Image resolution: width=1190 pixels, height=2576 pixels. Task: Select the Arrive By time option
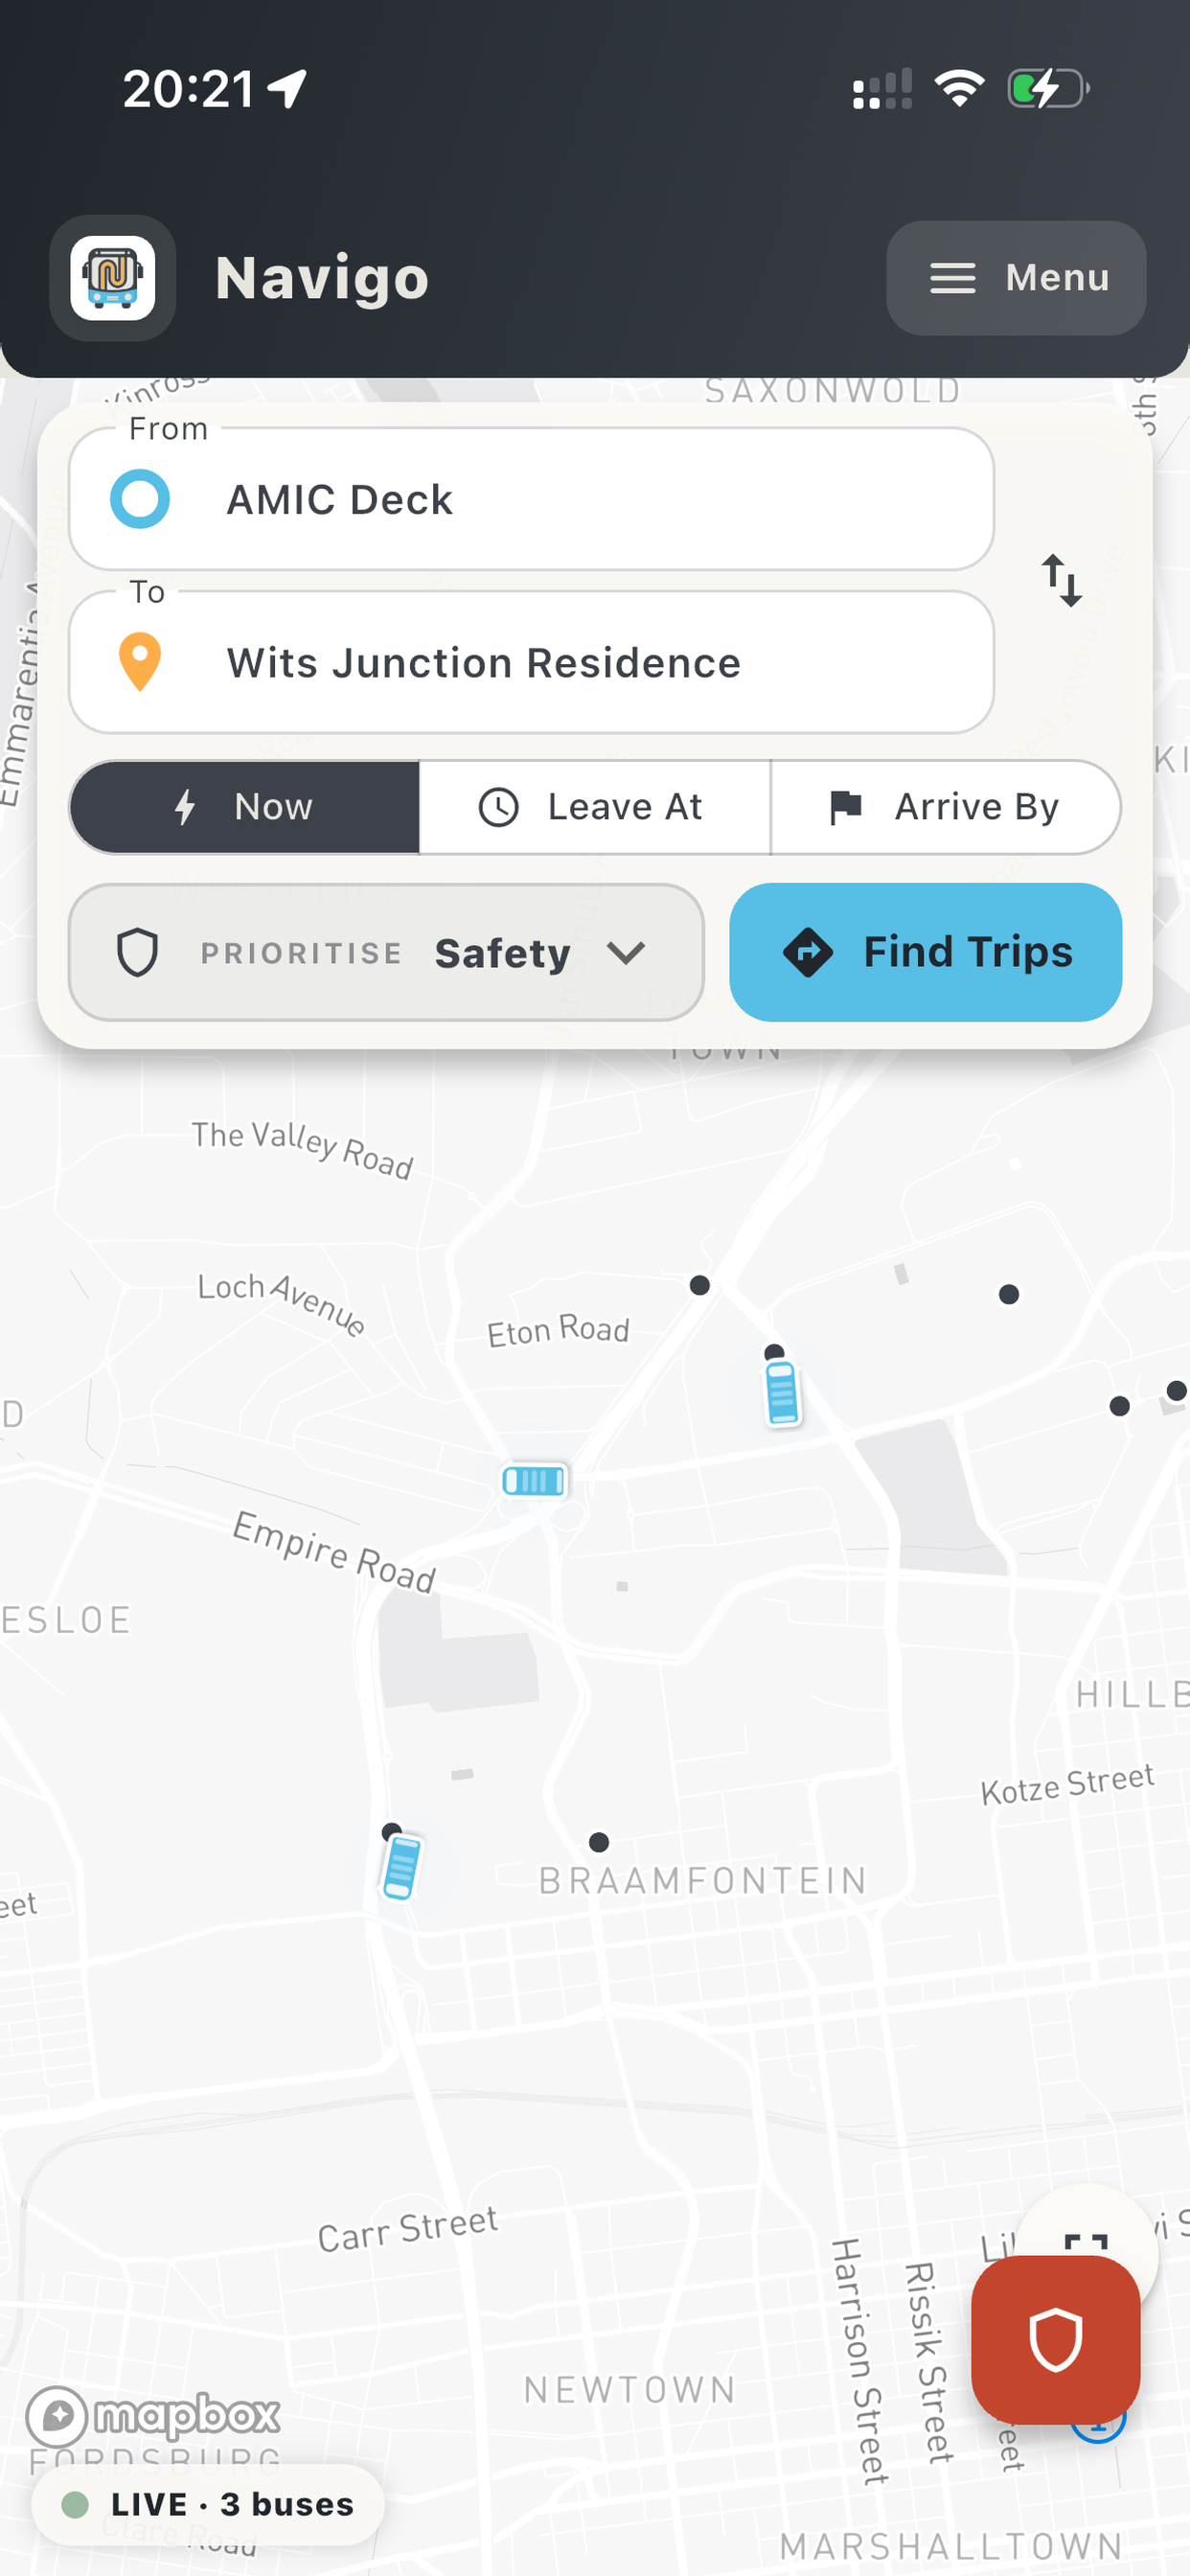click(946, 807)
